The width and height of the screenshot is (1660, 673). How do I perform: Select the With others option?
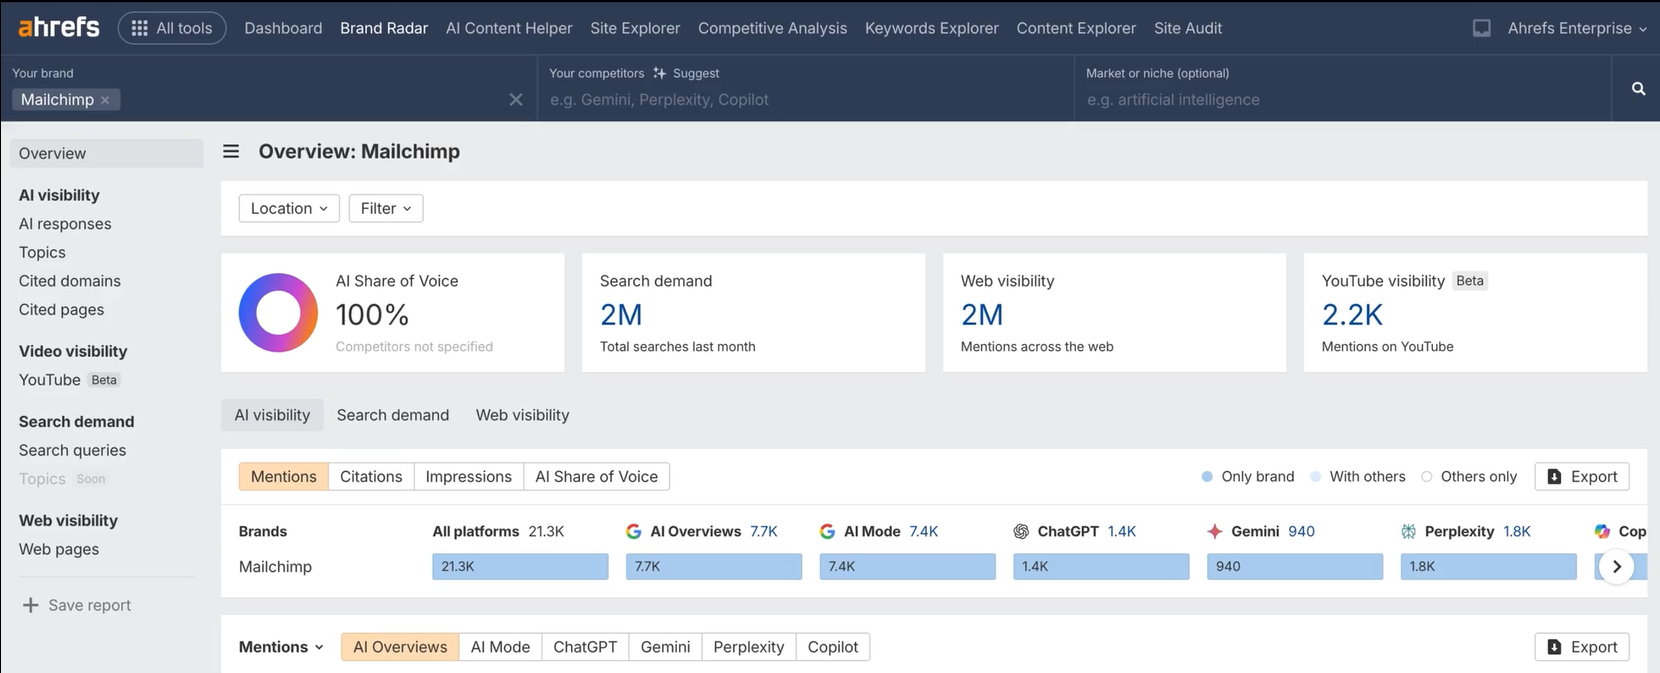[x=1357, y=477]
